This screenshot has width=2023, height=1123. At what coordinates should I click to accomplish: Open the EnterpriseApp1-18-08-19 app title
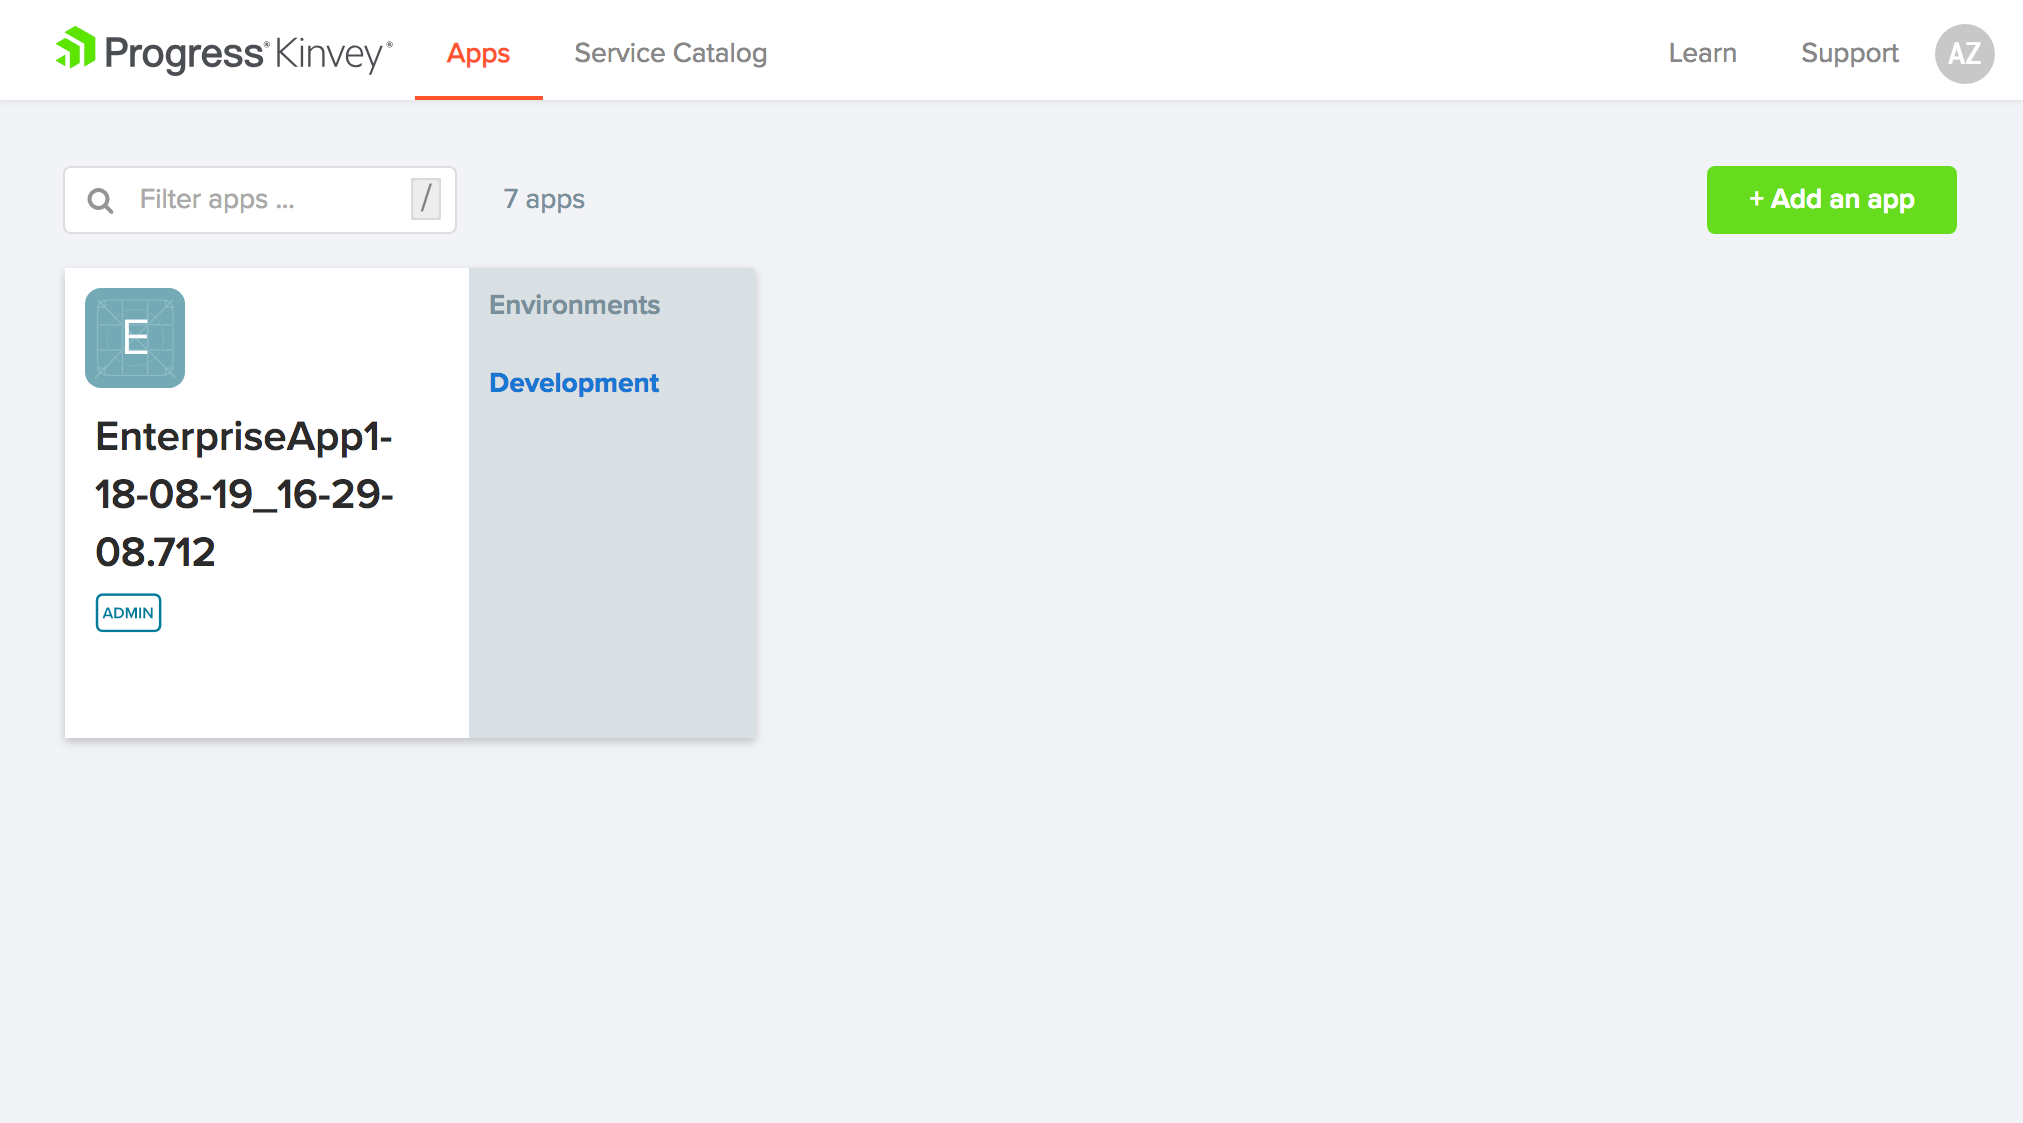(x=244, y=494)
